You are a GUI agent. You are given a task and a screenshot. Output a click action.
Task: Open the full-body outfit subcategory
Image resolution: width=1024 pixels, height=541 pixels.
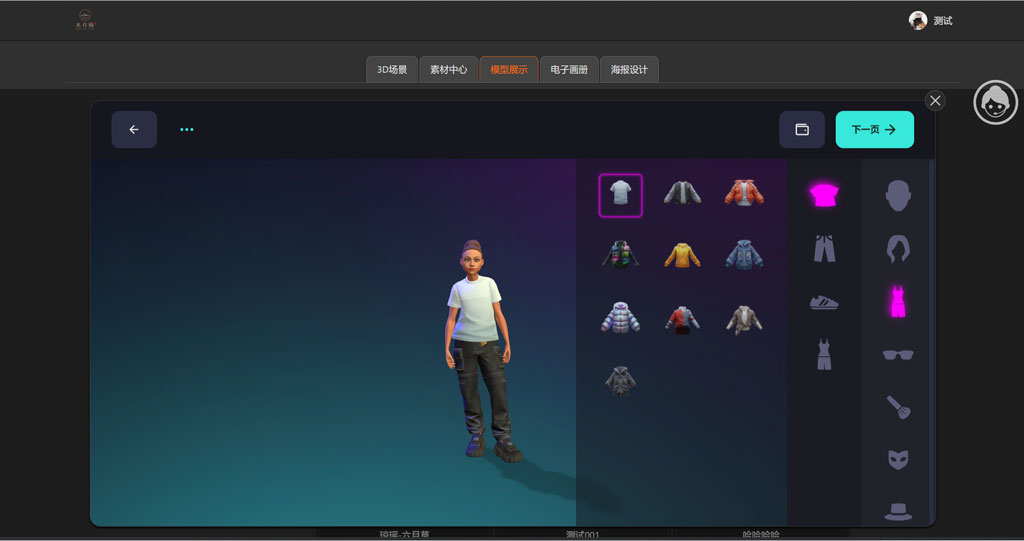click(824, 354)
